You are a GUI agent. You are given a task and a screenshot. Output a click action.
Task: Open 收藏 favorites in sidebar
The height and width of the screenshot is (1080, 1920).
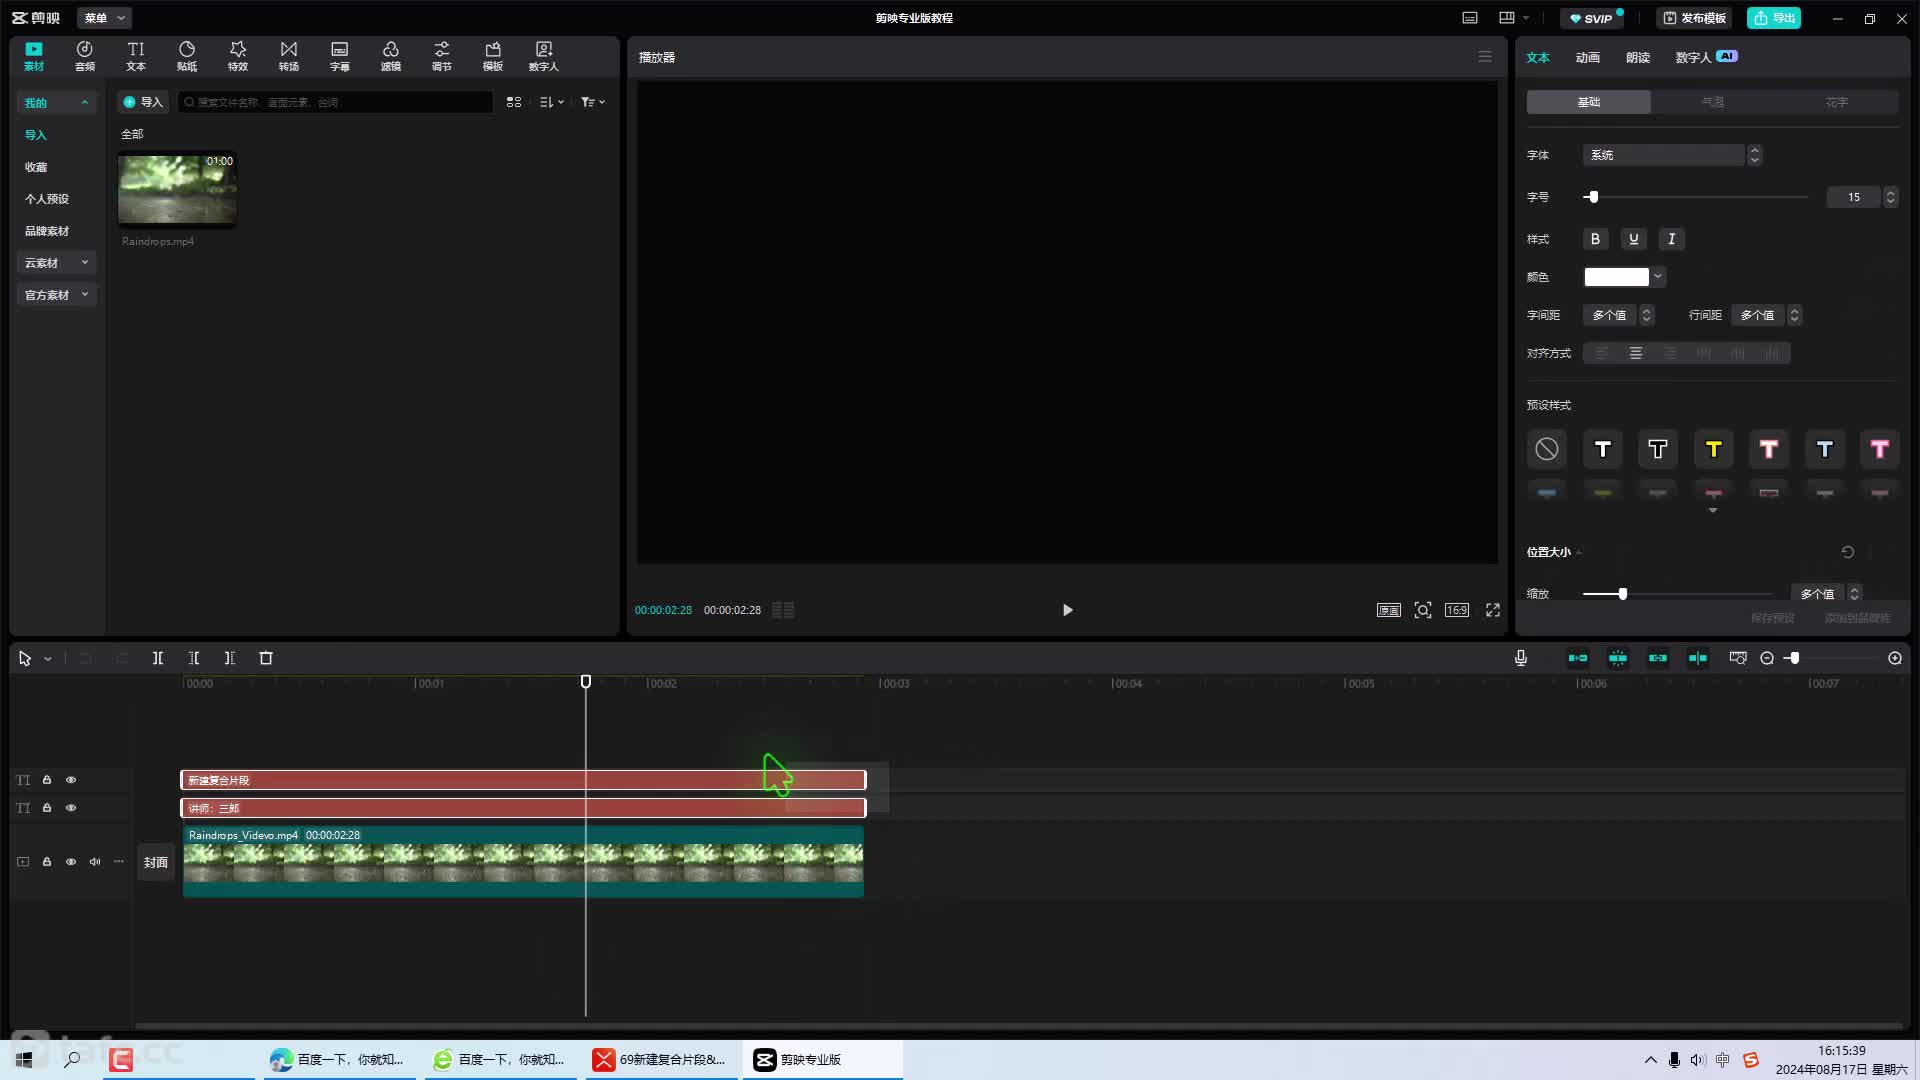coord(36,167)
